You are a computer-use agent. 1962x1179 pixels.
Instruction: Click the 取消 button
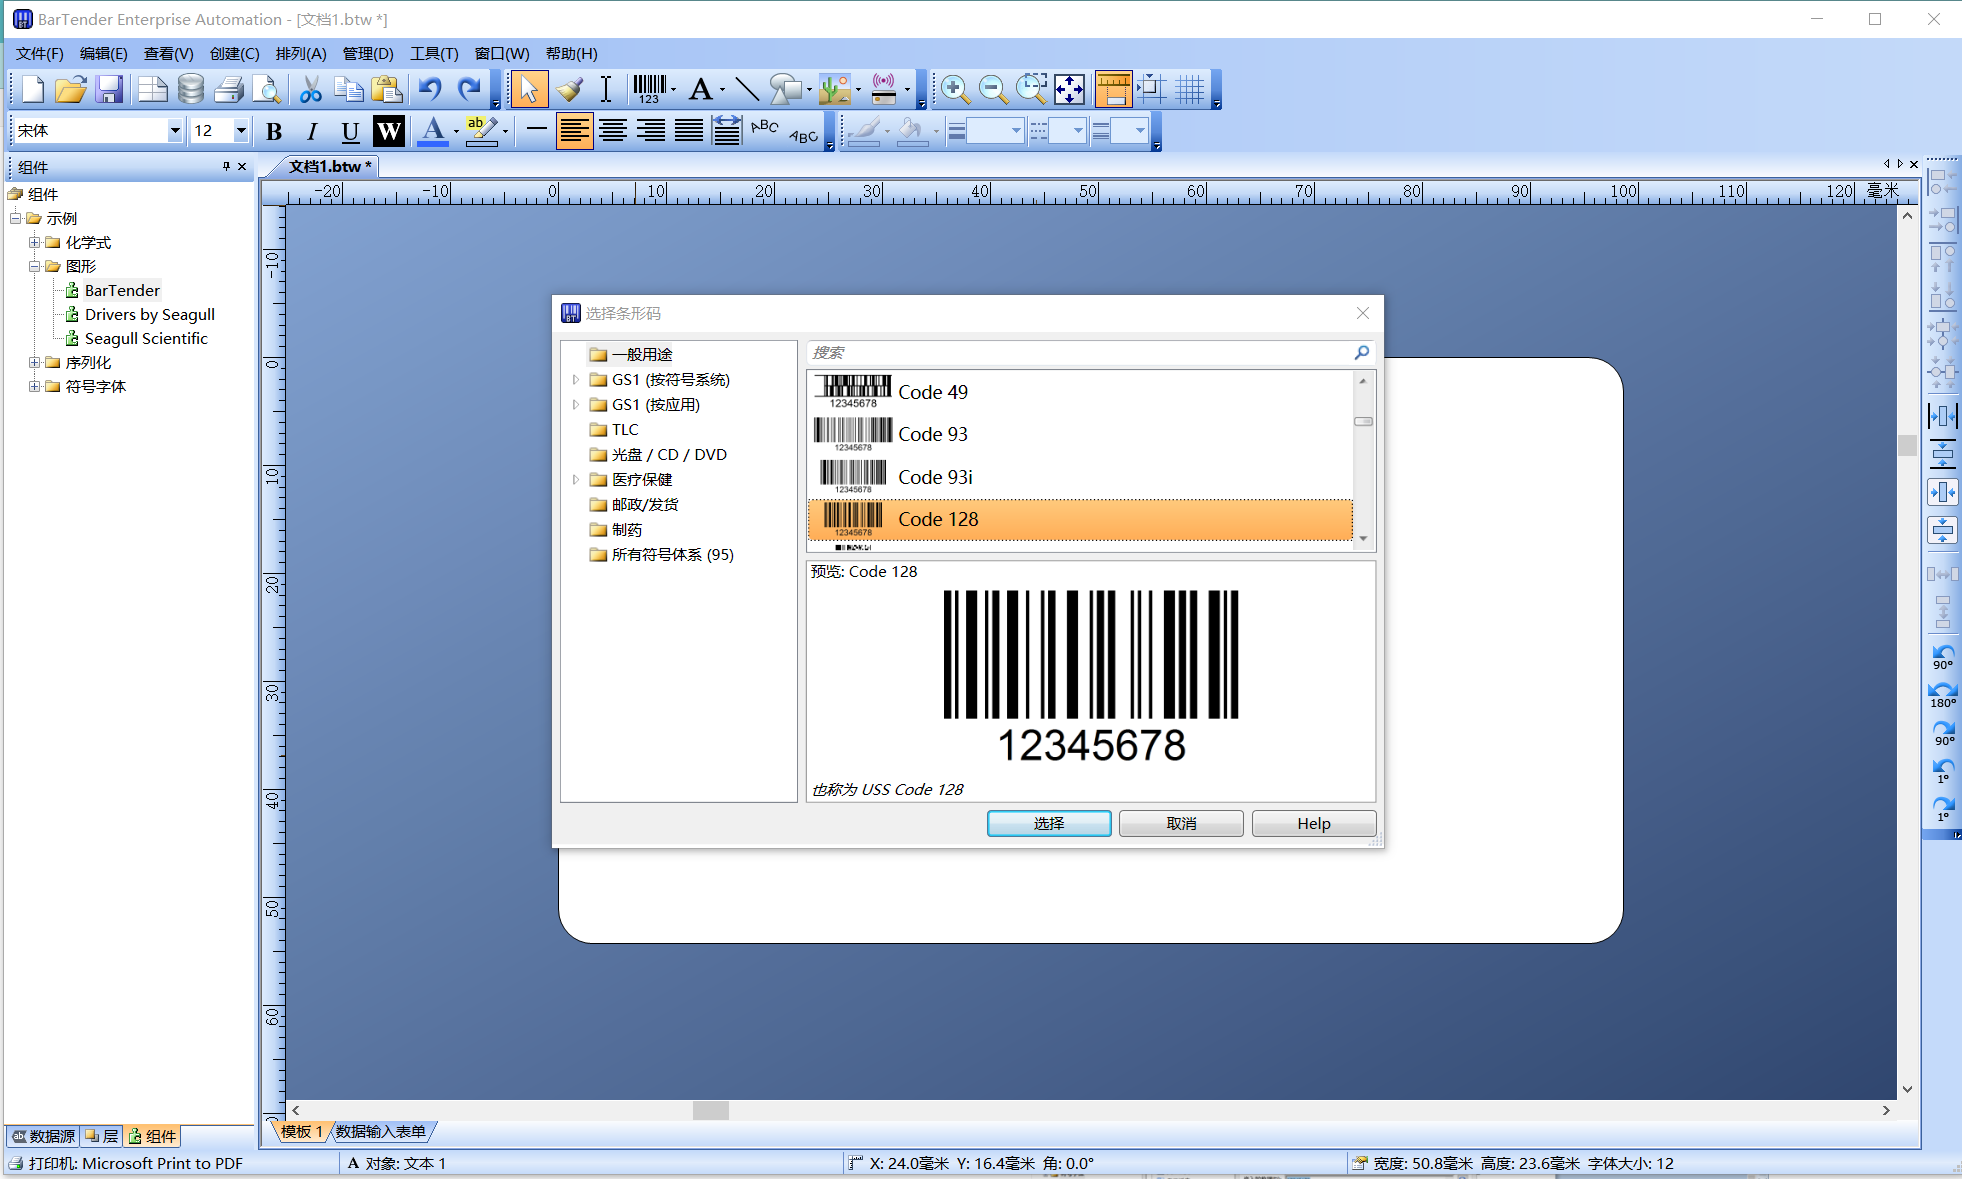[x=1180, y=823]
